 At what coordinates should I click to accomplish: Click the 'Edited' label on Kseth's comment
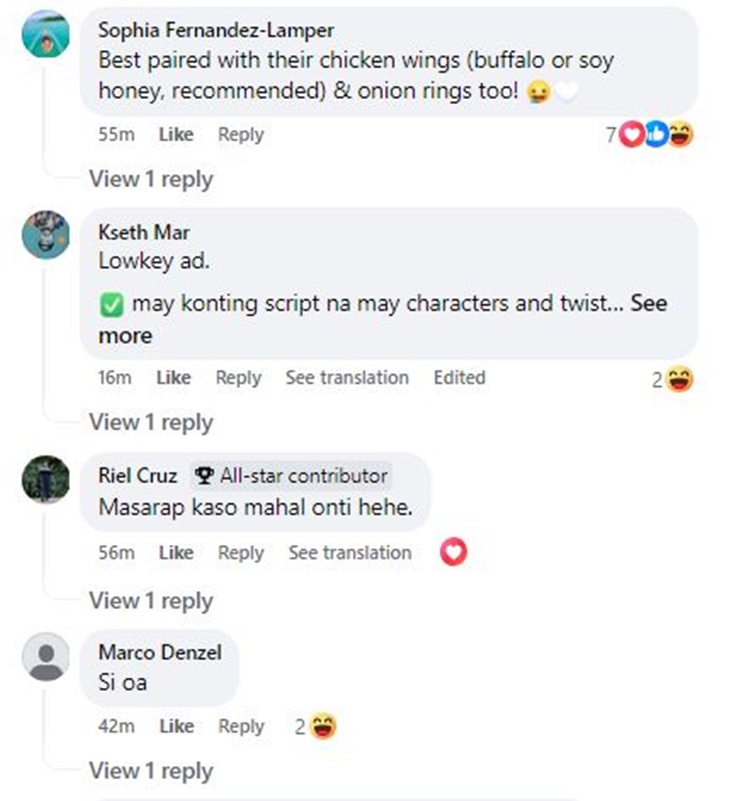coord(459,378)
